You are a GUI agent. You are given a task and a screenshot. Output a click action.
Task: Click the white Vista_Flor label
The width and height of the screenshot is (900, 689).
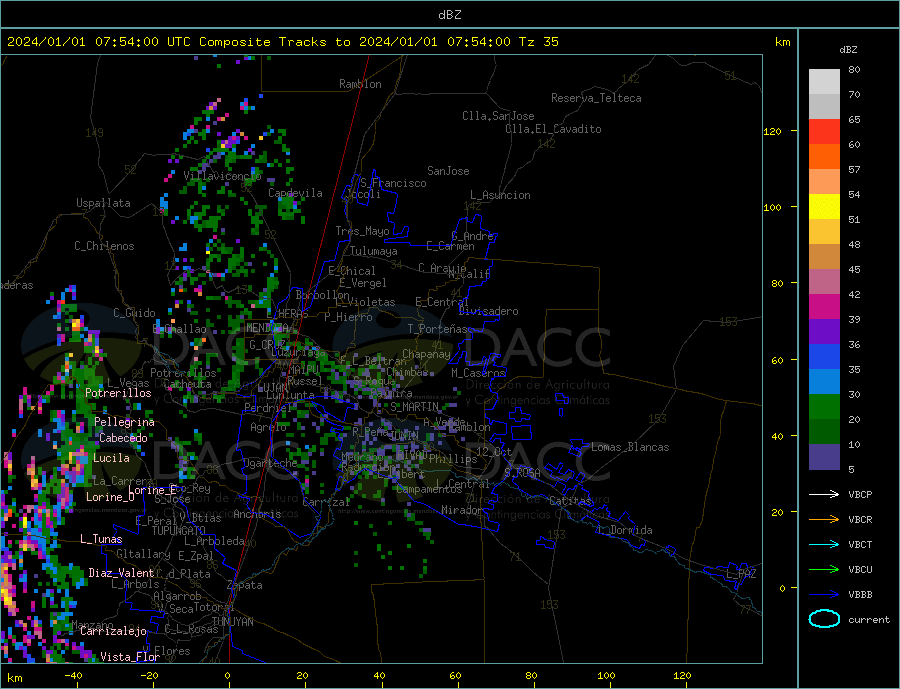coord(130,657)
